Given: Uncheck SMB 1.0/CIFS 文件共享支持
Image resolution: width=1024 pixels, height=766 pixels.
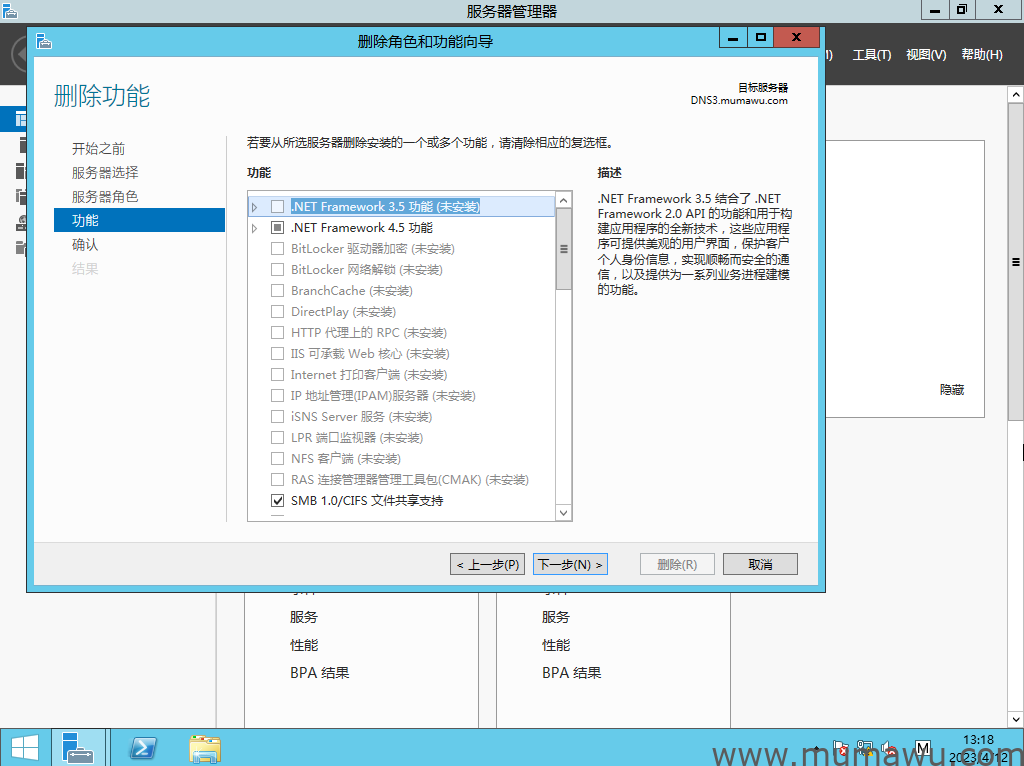Looking at the screenshot, I should pyautogui.click(x=277, y=500).
